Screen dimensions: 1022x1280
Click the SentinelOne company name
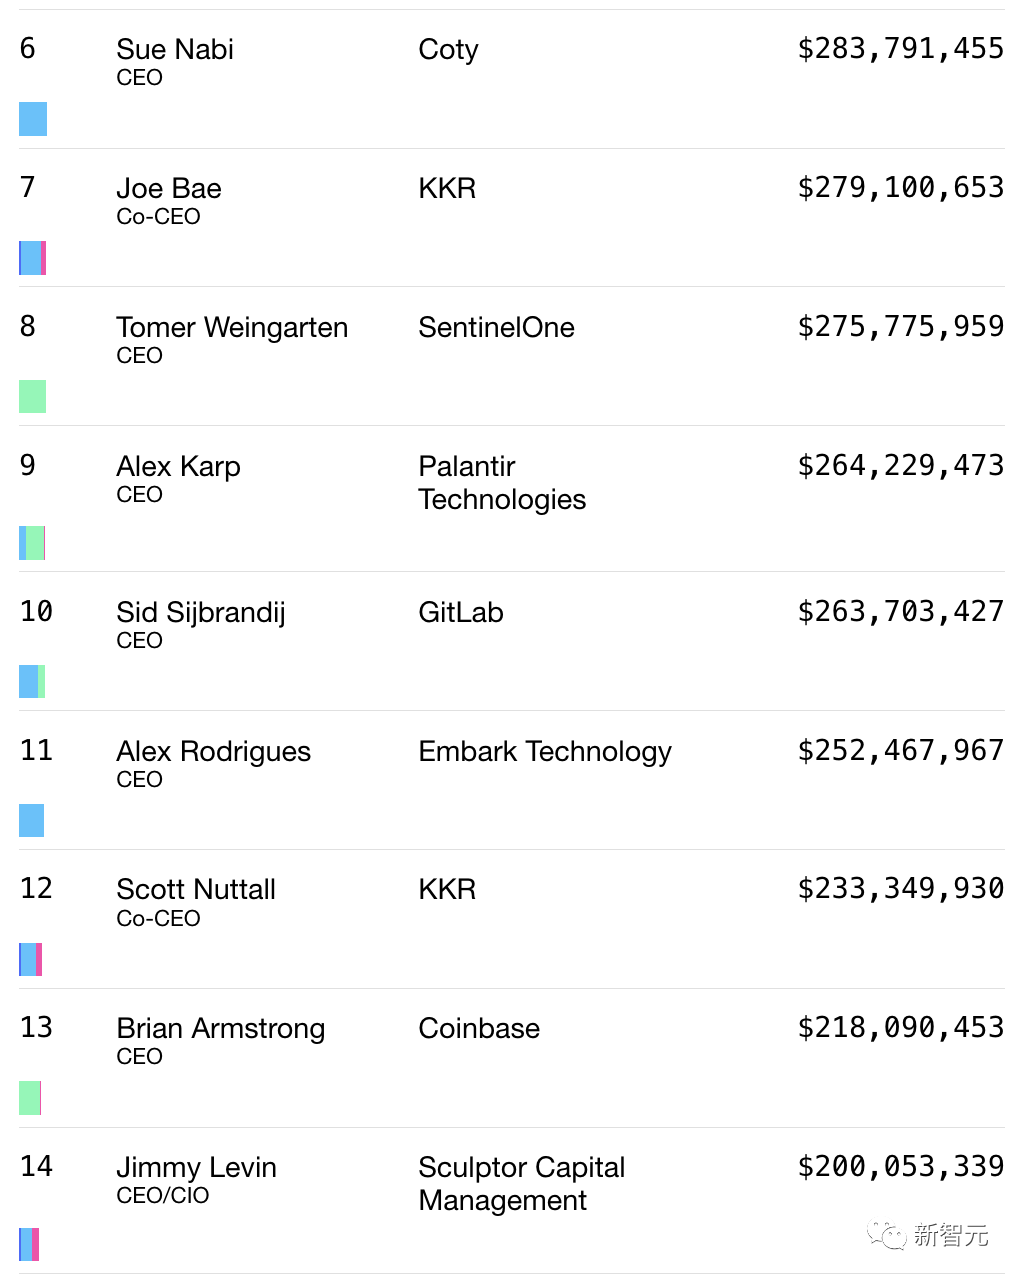[x=496, y=327]
